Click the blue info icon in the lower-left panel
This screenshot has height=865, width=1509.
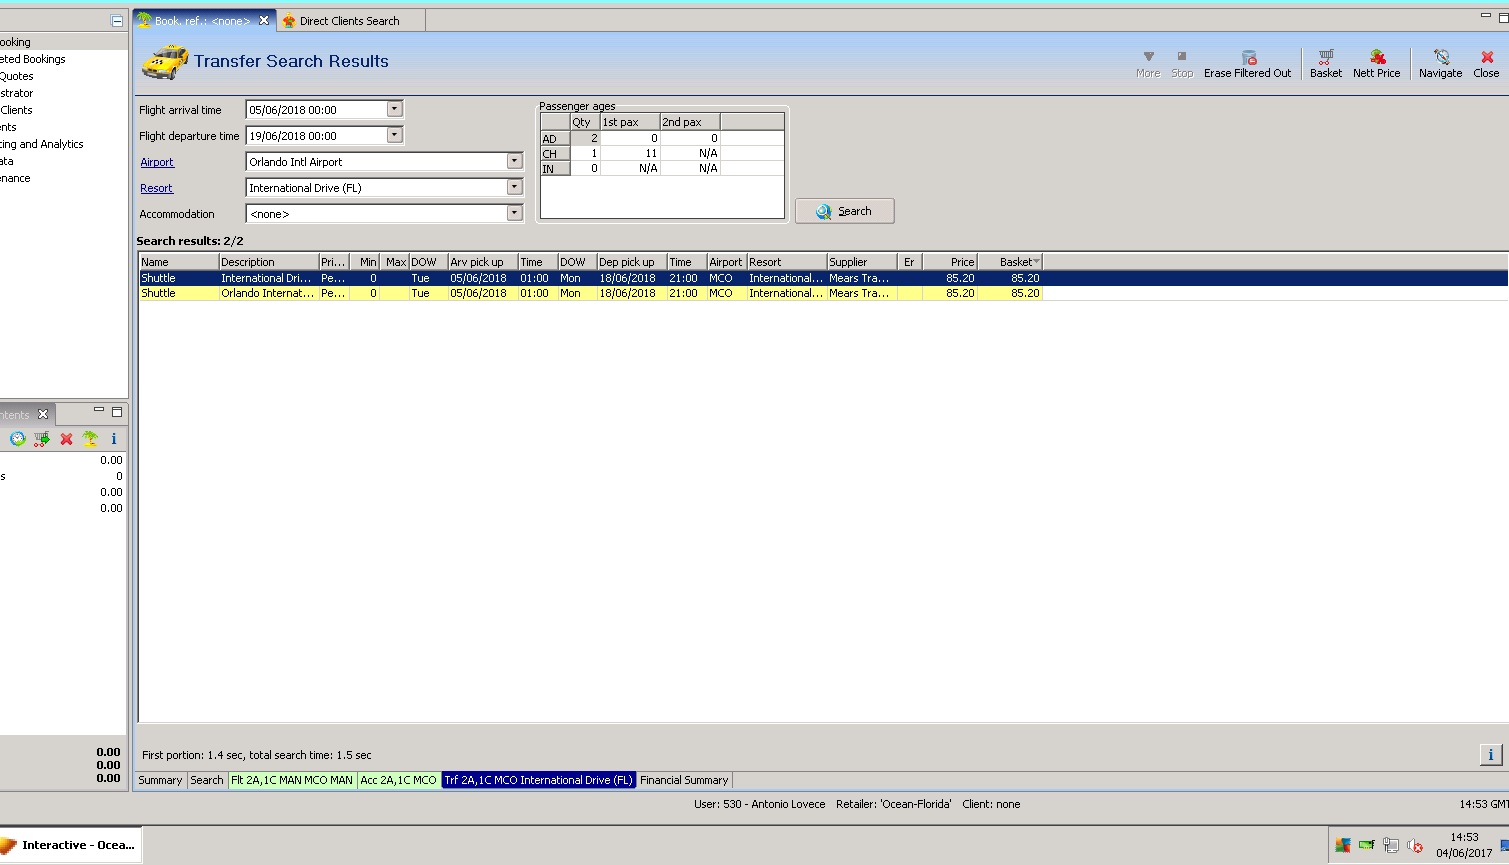[x=114, y=439]
